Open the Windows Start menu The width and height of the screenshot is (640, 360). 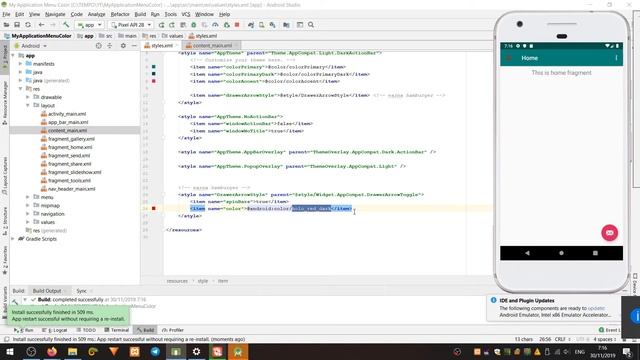click(x=10, y=351)
